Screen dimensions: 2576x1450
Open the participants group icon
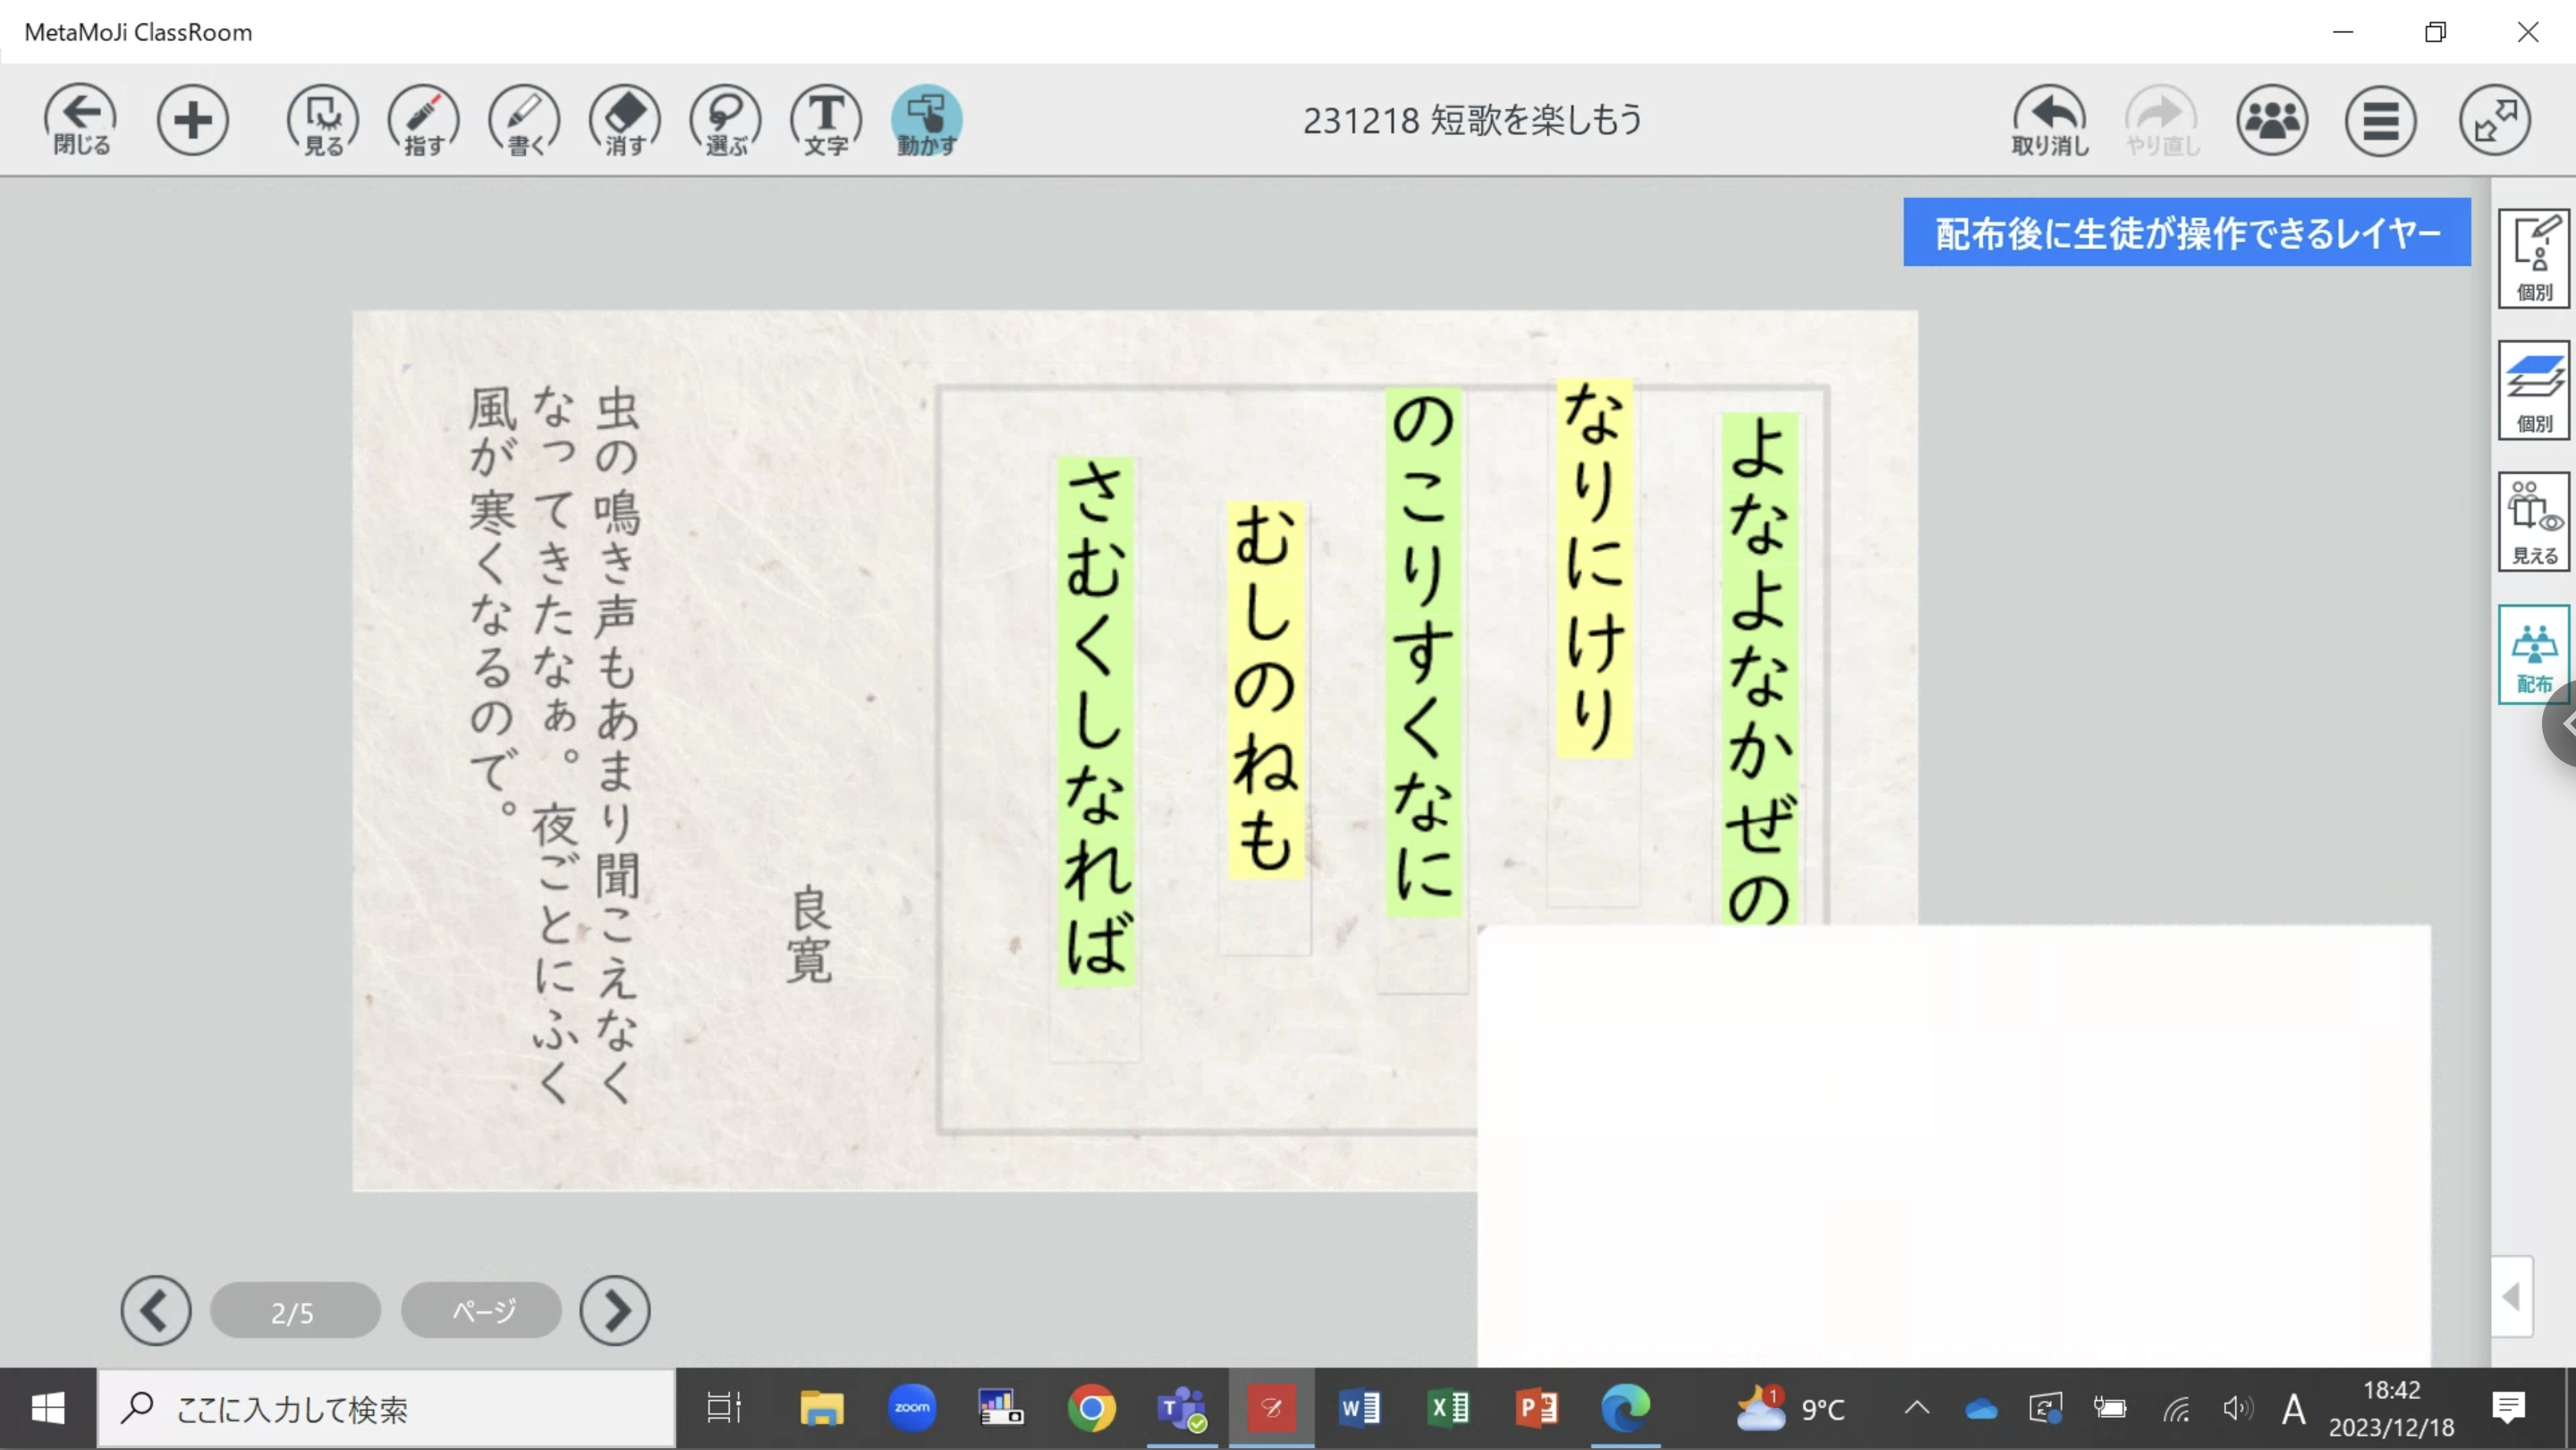(x=2272, y=120)
